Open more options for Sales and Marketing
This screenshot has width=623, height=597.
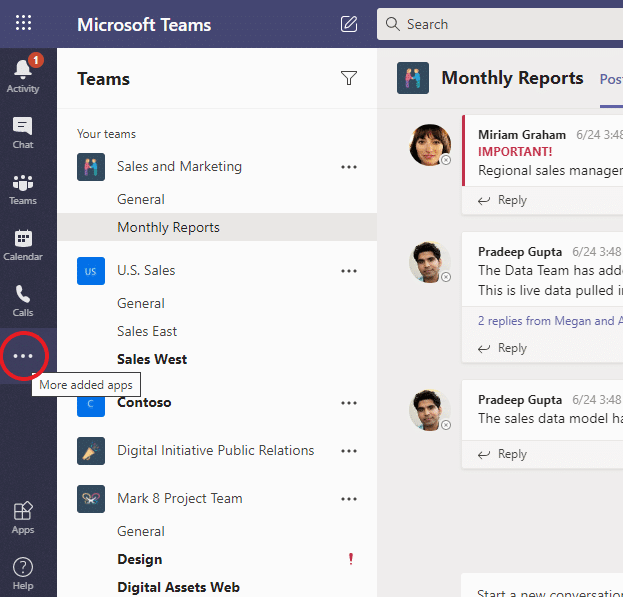[x=349, y=167]
